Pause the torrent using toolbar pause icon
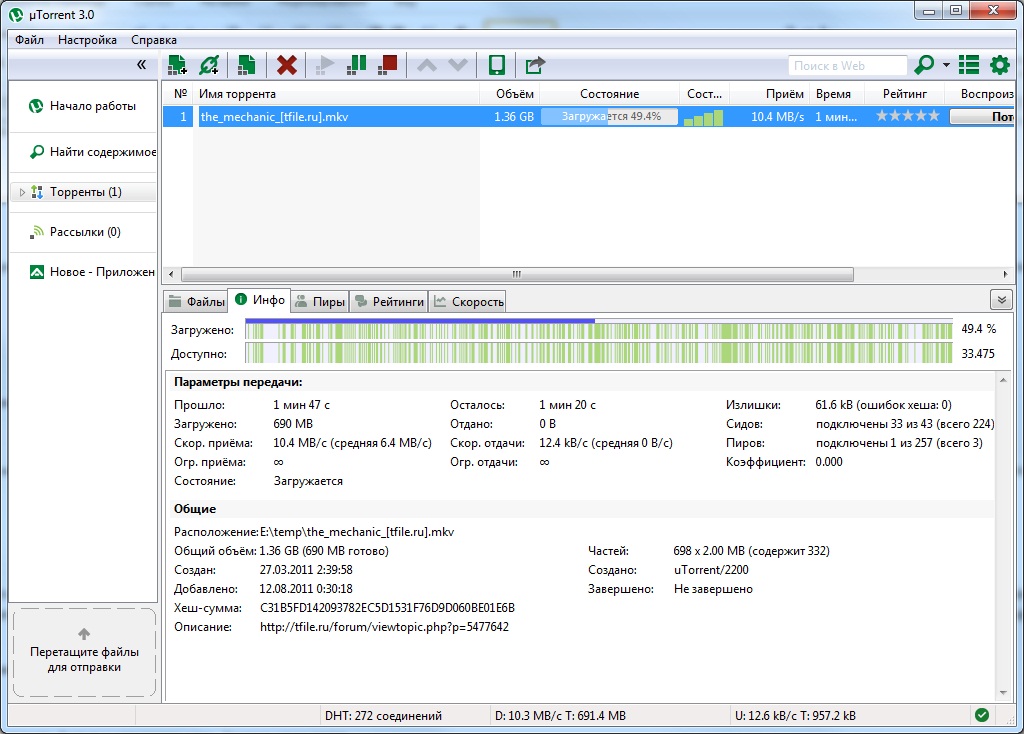 (356, 65)
